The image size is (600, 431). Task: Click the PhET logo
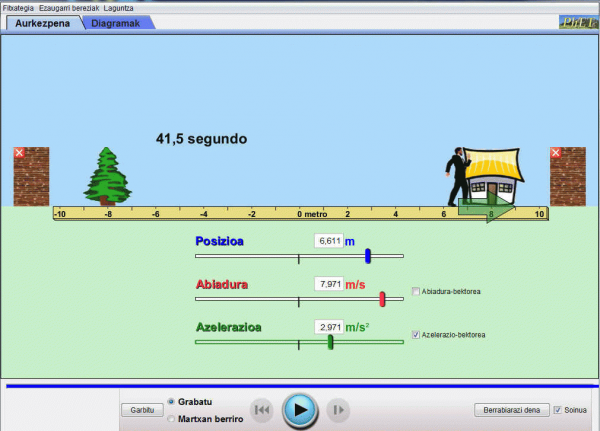tap(578, 22)
